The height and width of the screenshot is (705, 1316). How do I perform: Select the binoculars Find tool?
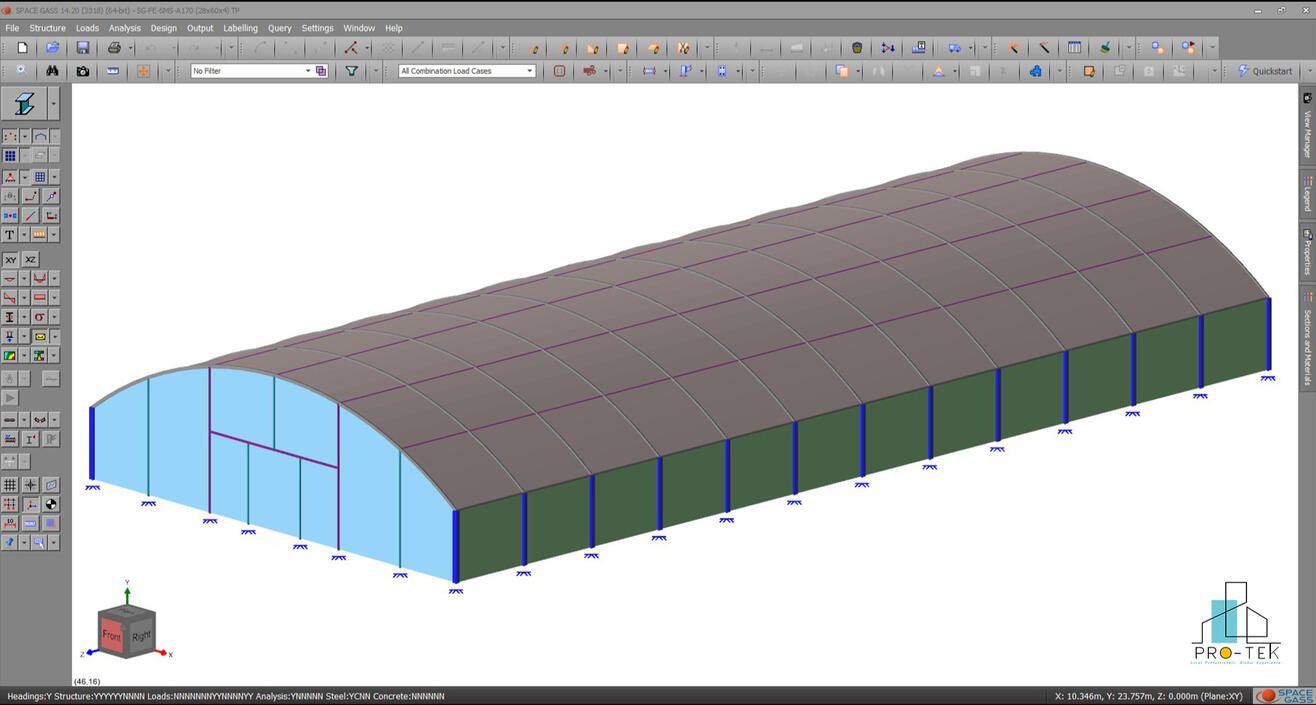click(52, 71)
